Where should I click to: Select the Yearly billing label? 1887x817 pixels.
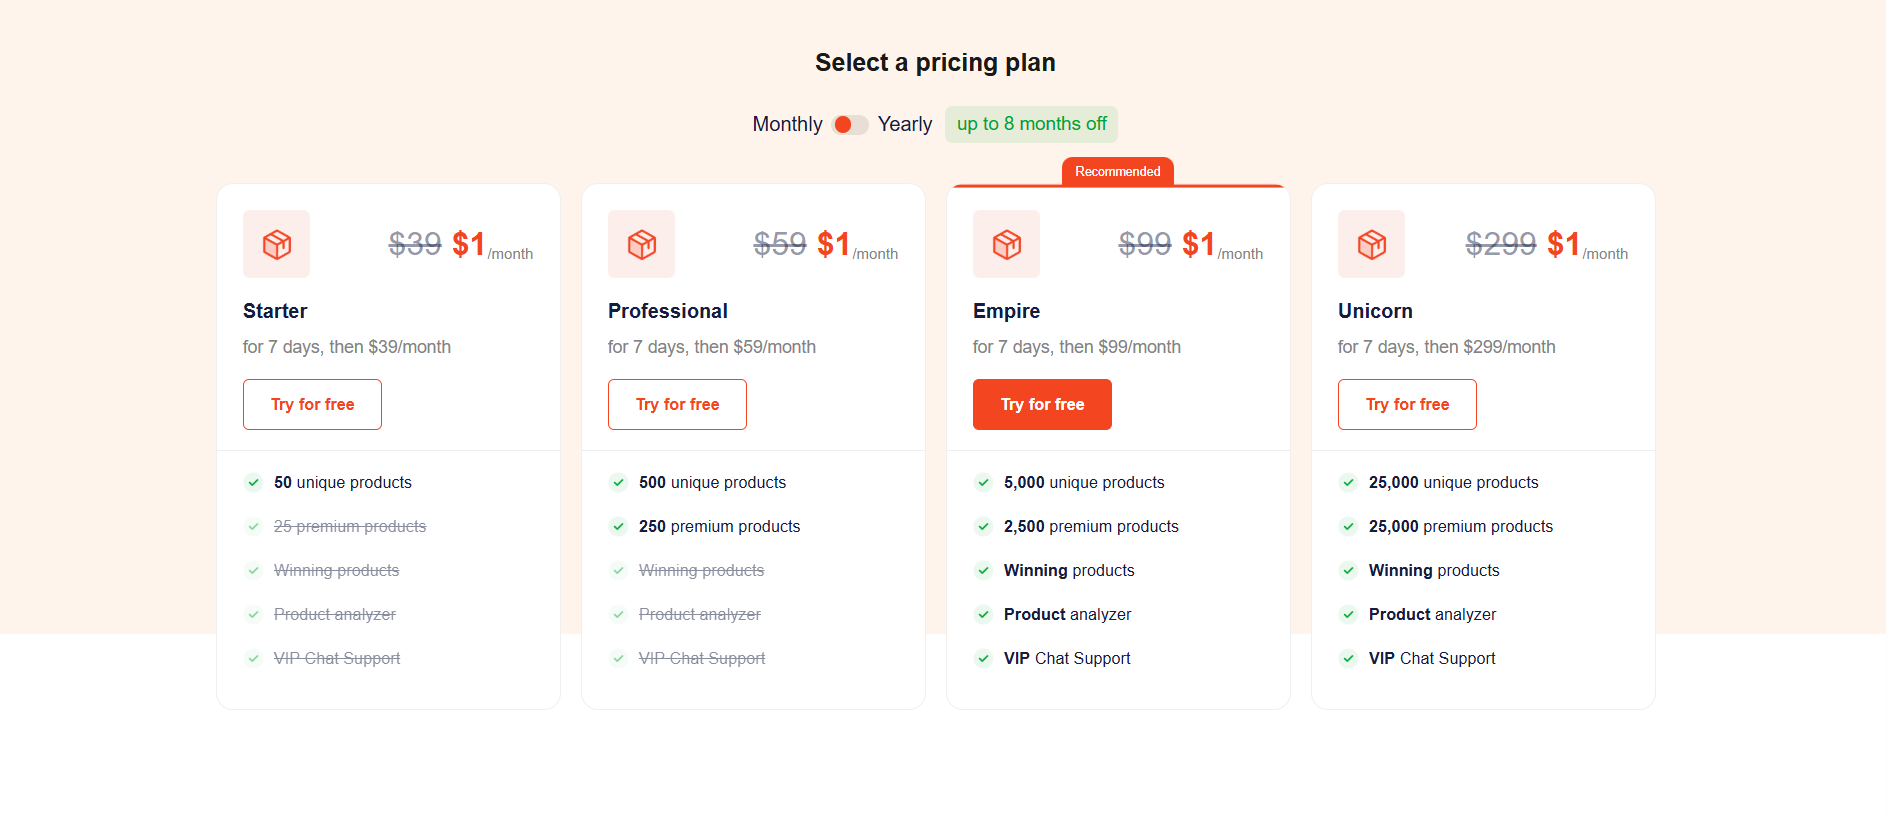coord(905,124)
